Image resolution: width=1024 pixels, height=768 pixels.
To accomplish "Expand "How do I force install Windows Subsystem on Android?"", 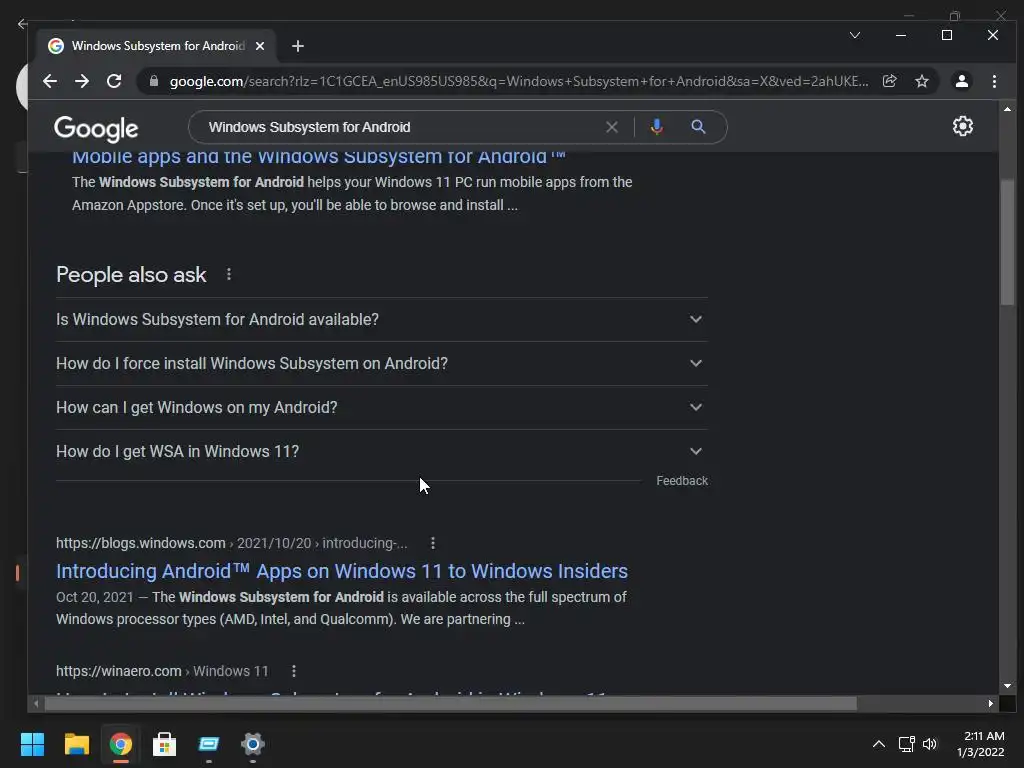I will click(381, 363).
